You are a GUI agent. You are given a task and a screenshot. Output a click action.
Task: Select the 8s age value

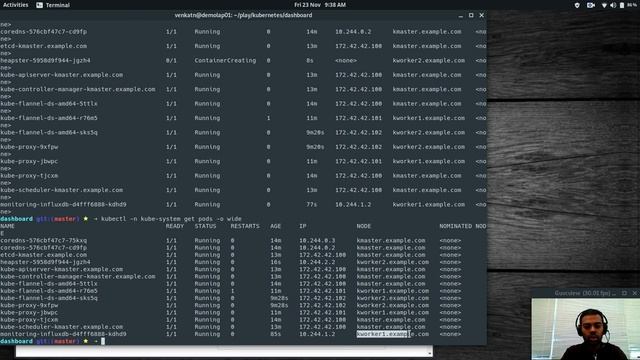[310, 60]
